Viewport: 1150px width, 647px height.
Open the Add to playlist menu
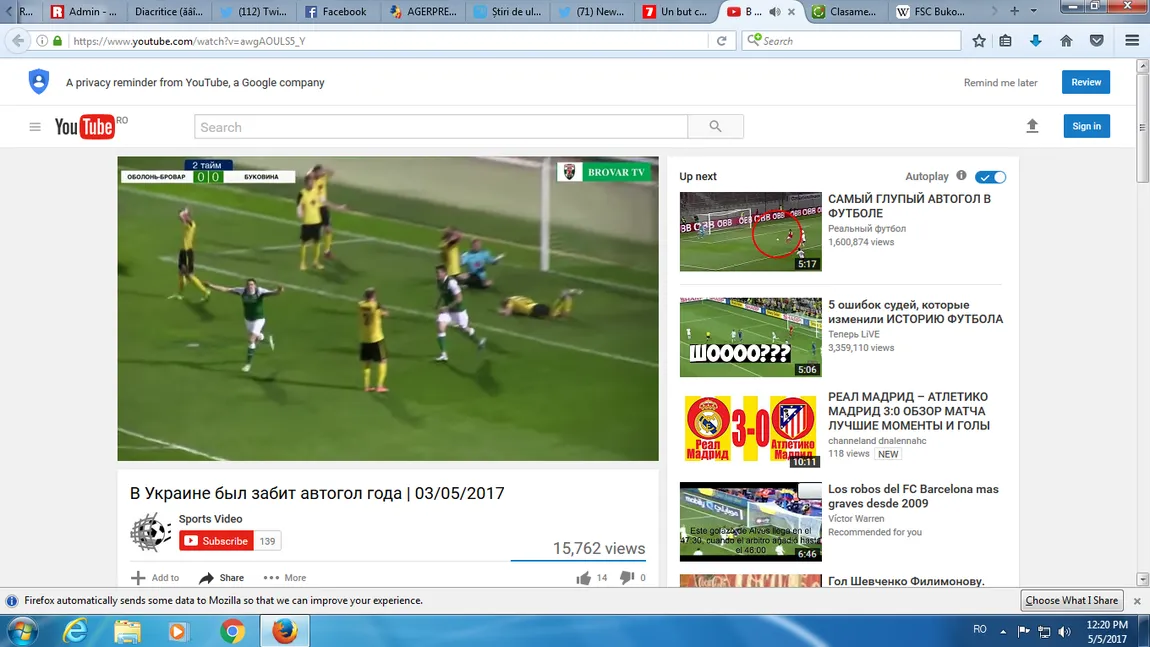coord(155,578)
